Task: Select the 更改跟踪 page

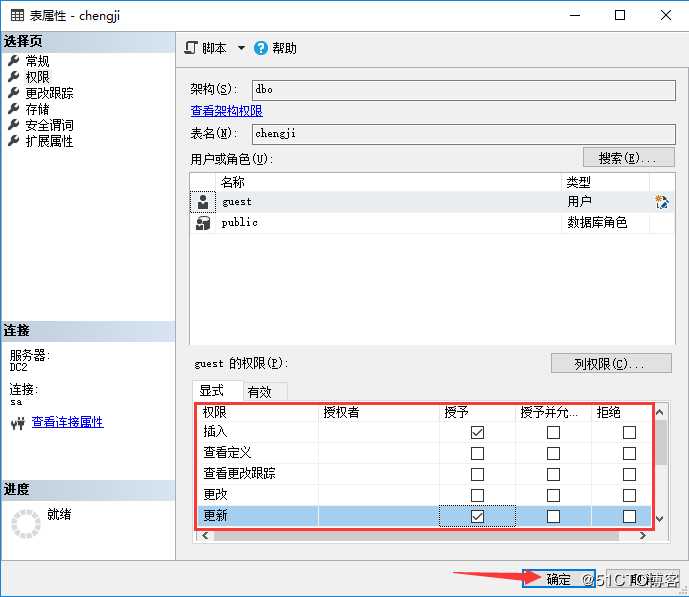Action: point(49,93)
